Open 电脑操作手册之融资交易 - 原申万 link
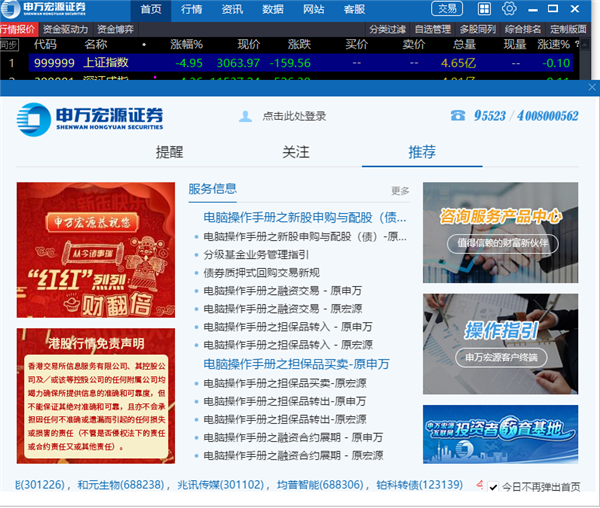 [x=282, y=291]
